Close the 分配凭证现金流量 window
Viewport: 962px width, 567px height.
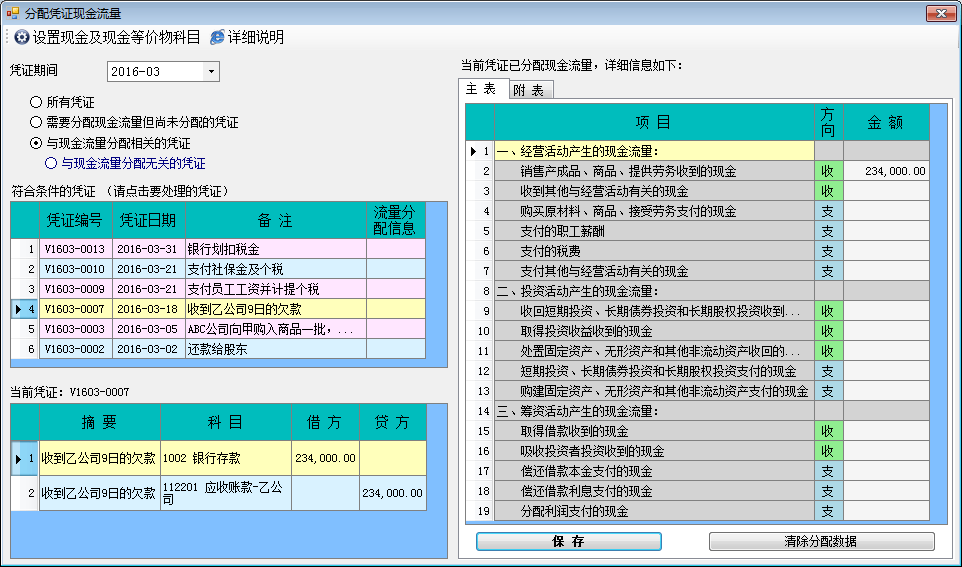tap(941, 13)
